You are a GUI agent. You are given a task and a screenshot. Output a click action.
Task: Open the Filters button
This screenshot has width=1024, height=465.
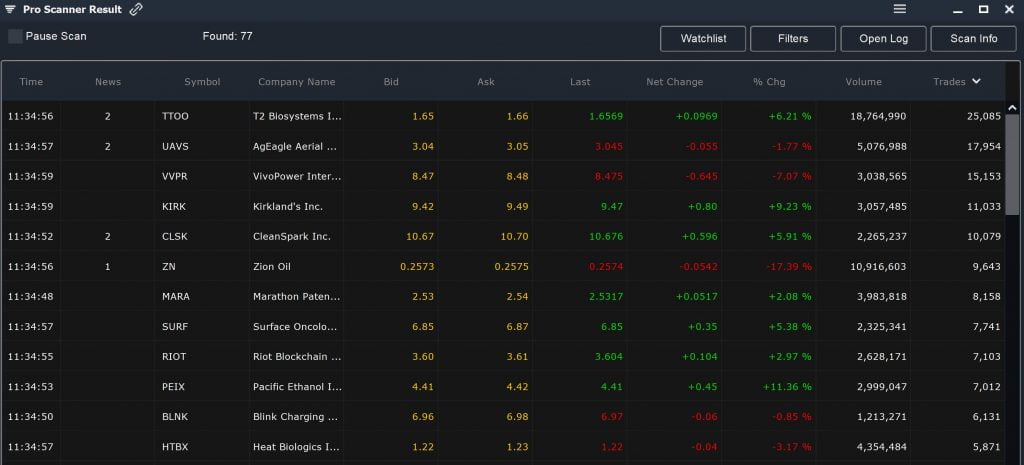pyautogui.click(x=793, y=39)
